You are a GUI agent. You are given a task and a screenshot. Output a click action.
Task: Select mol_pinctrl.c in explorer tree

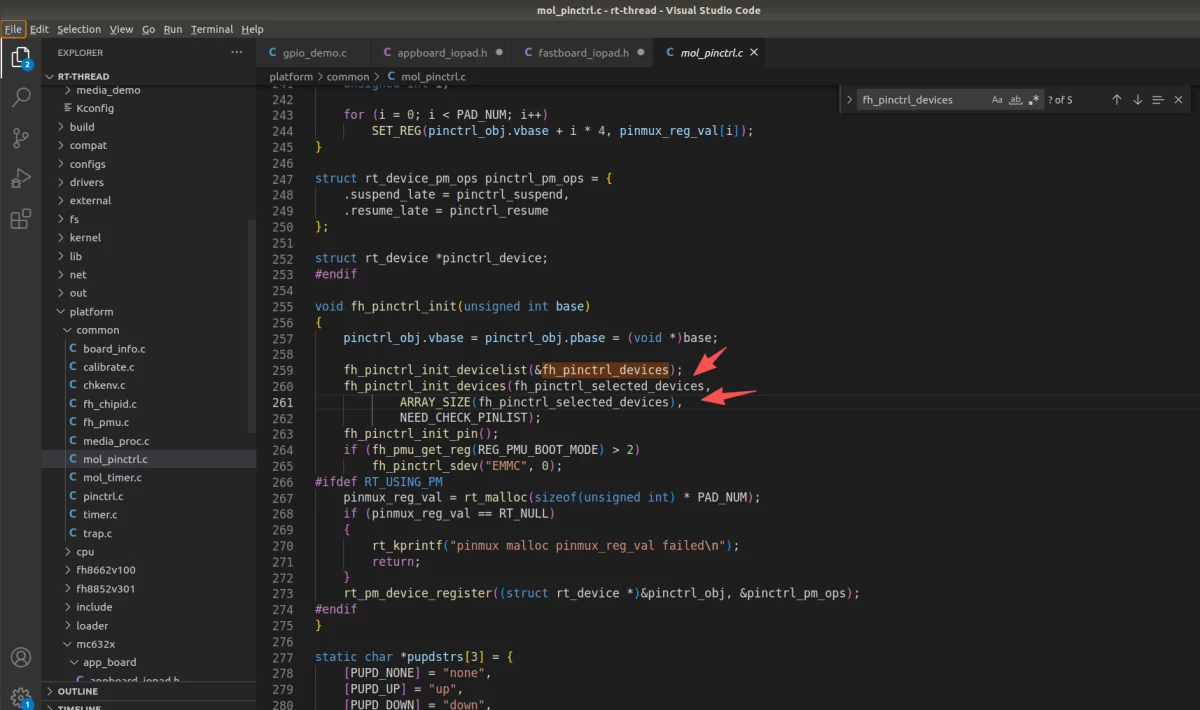coord(115,459)
